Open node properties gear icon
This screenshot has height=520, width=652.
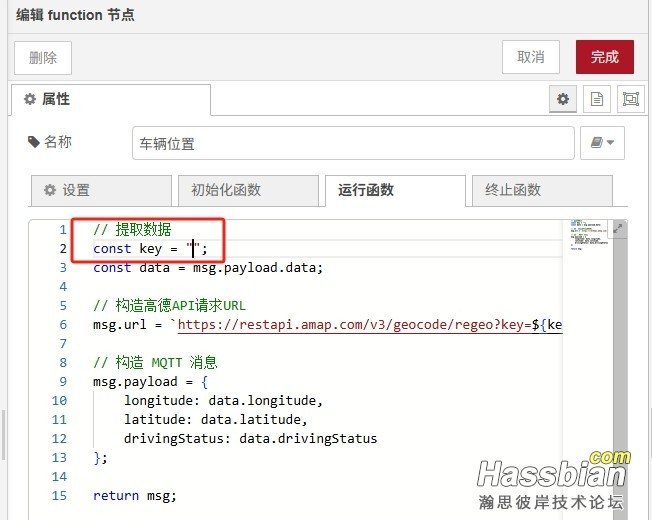pos(563,99)
